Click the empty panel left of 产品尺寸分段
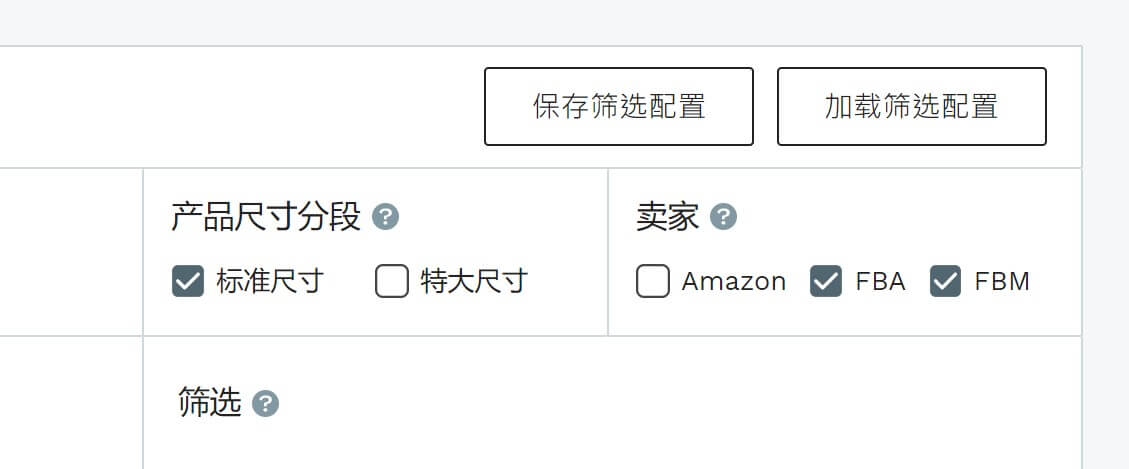1129x469 pixels. pos(71,252)
